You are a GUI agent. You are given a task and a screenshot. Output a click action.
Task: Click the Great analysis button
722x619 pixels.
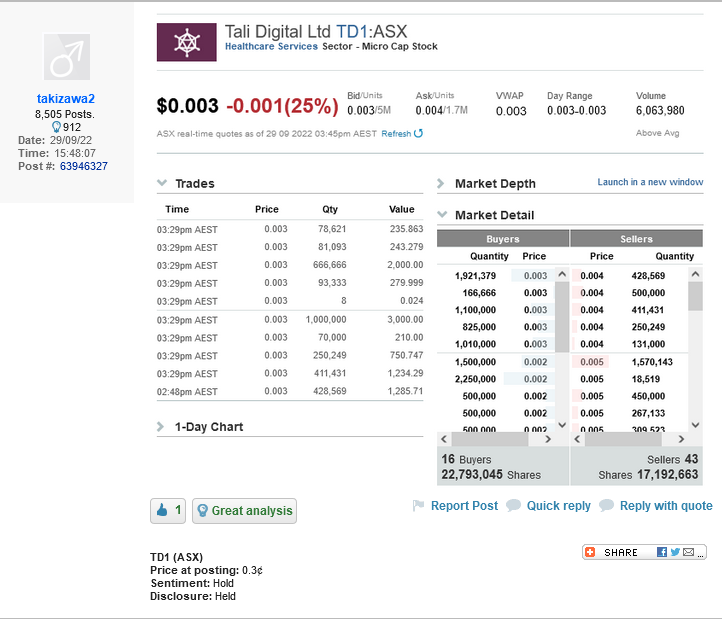click(x=245, y=511)
